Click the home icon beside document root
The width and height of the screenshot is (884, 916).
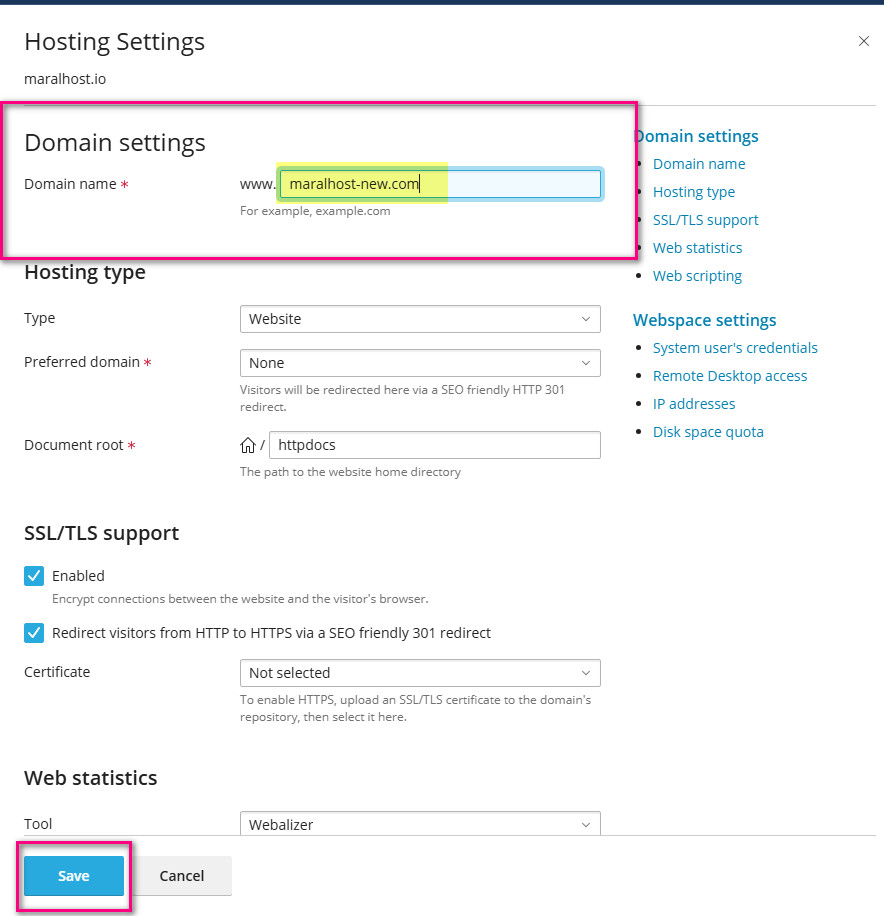[248, 446]
